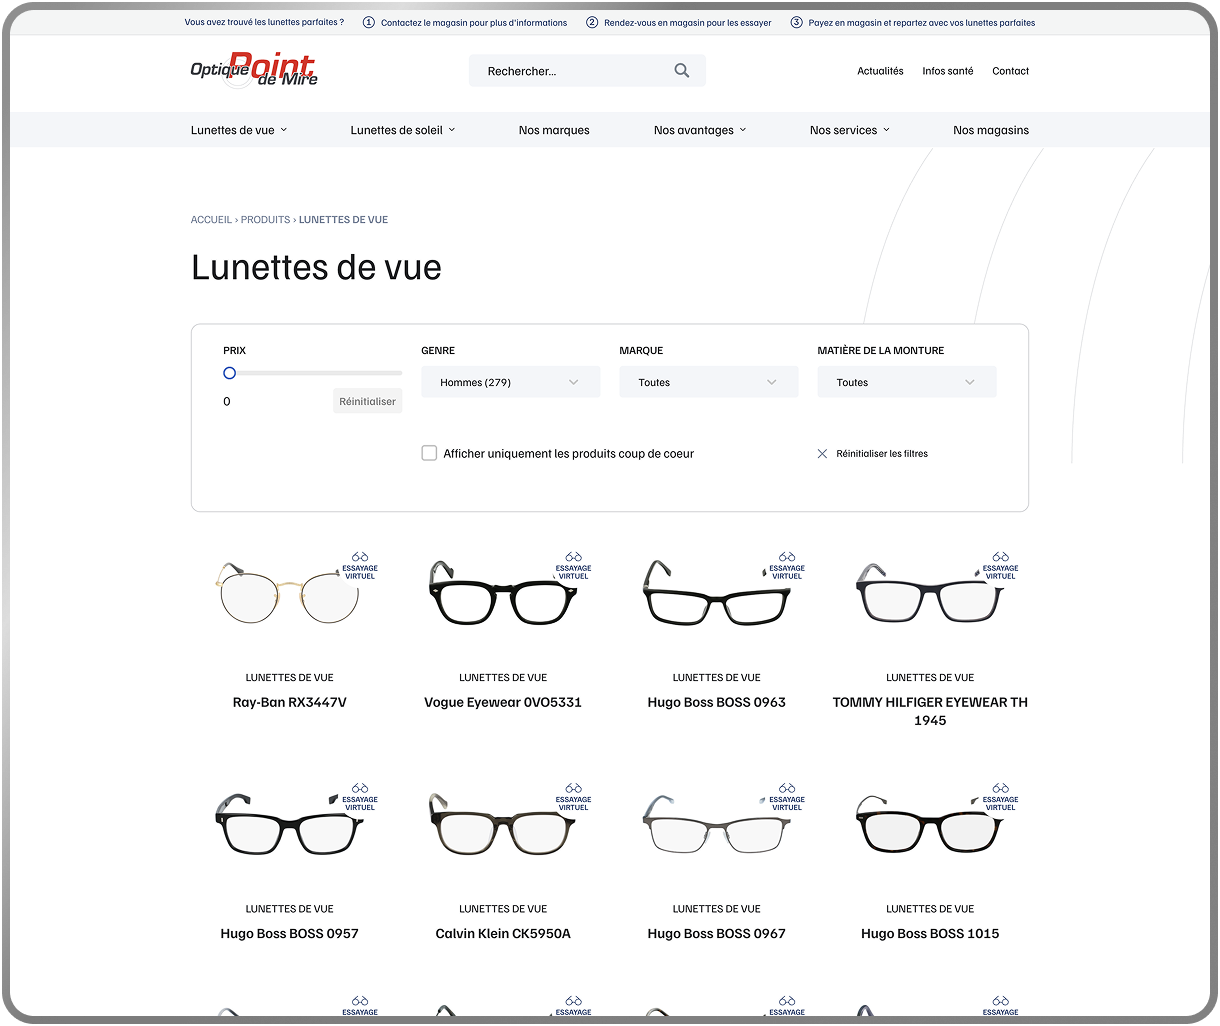1220x1026 pixels.
Task: Open the Genre dropdown showing Hommes (279)
Action: [510, 382]
